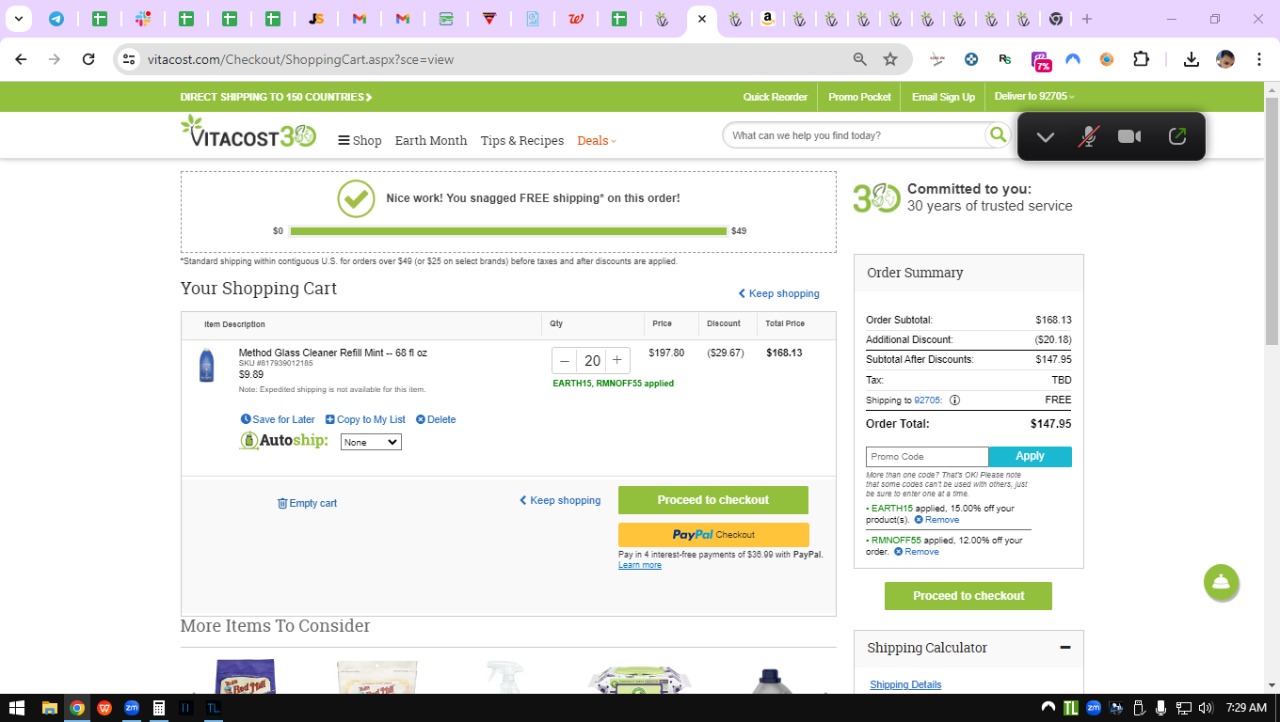Decrease the quantity with the minus button
Screen dimensions: 1280x722
[565, 361]
